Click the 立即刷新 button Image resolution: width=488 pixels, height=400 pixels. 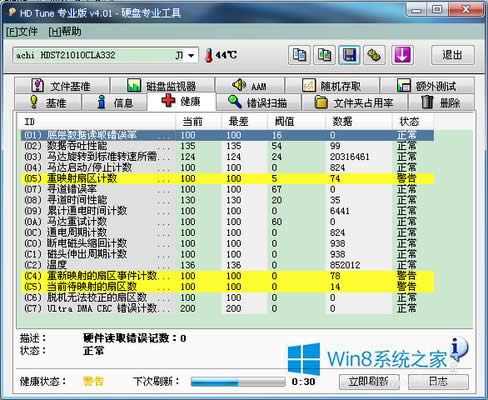tap(369, 381)
